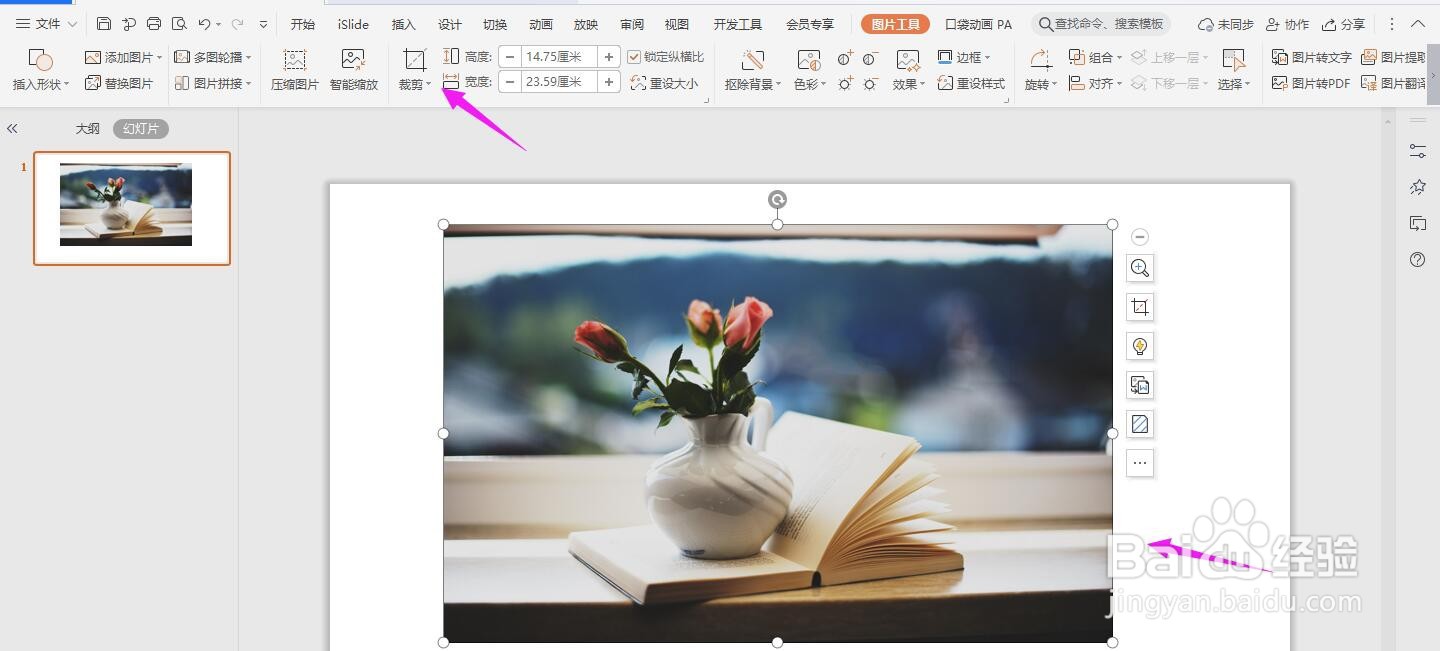Click the Decrease Contrast icon
Screen dimensions: 1440x651
click(871, 58)
